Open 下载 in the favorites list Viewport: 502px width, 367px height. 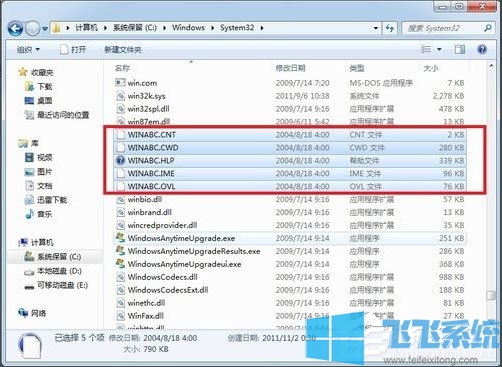[x=45, y=87]
